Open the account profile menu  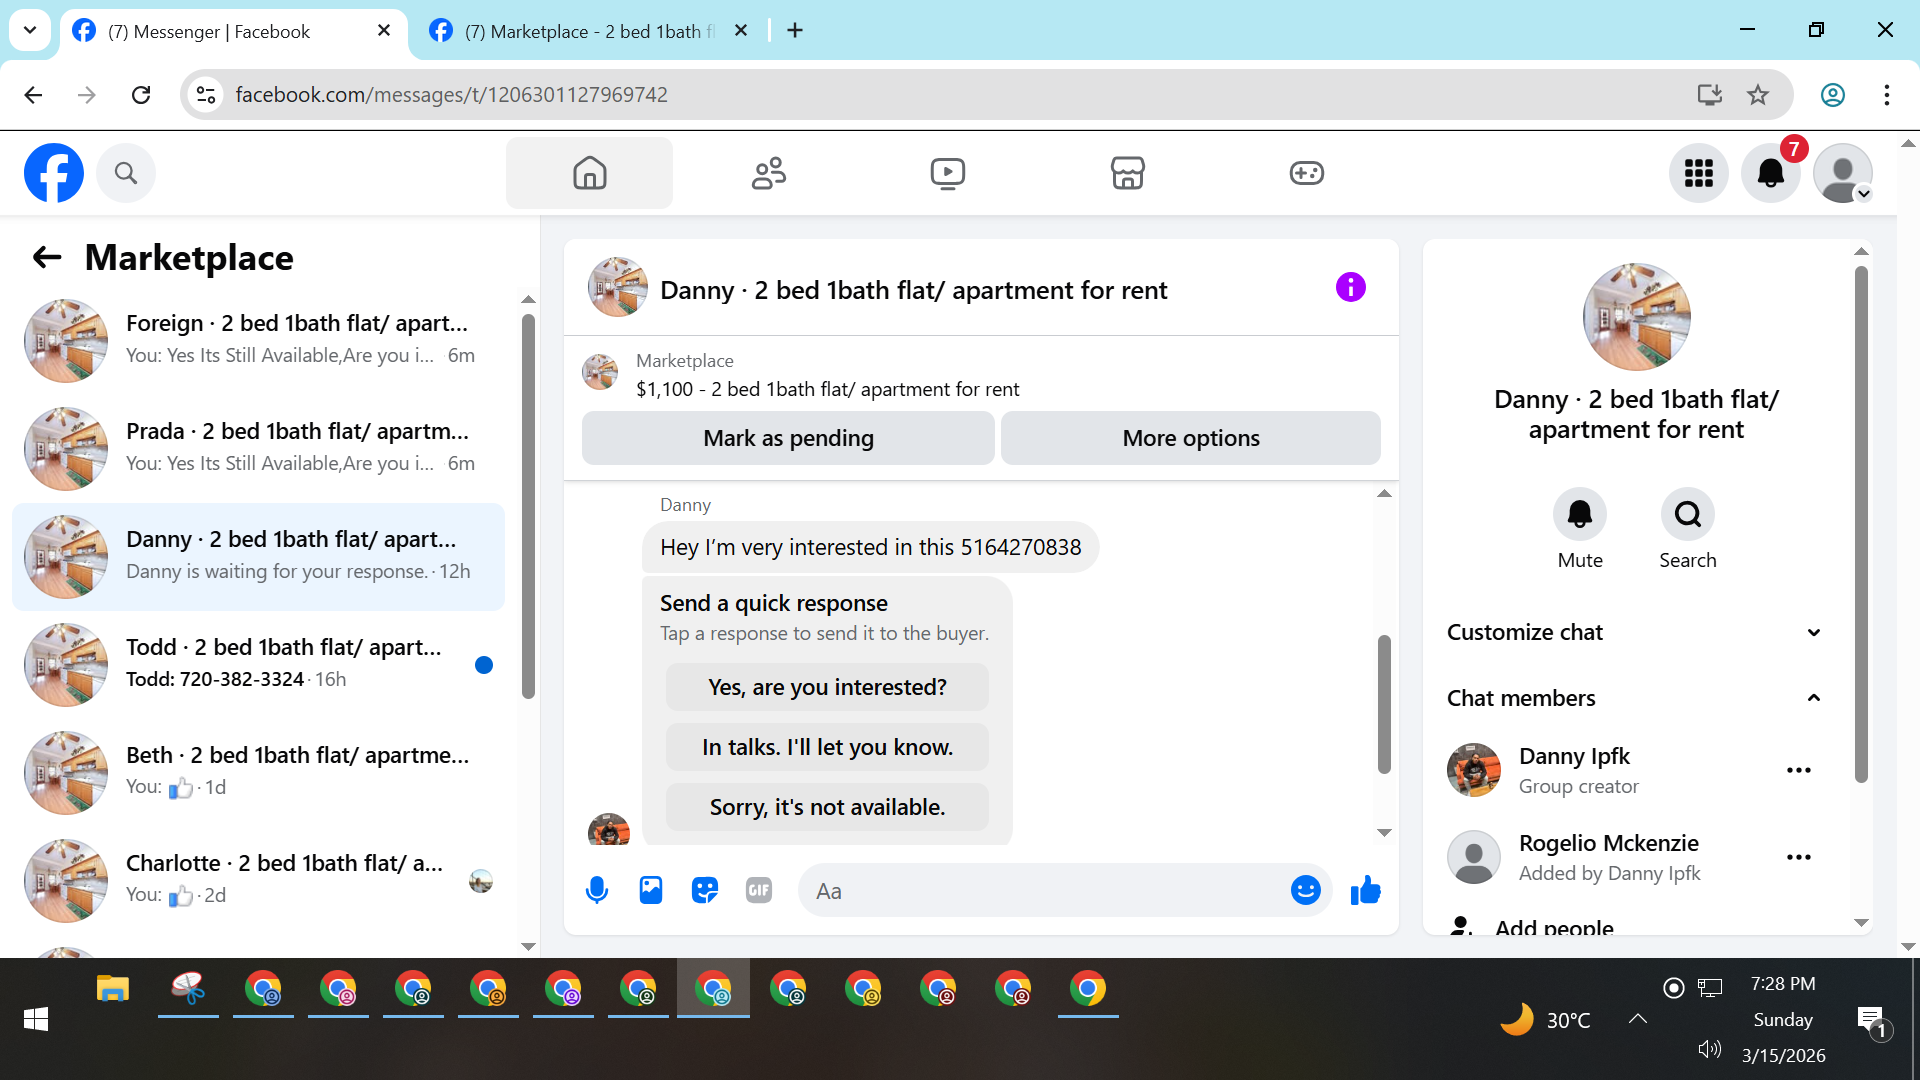pyautogui.click(x=1843, y=173)
